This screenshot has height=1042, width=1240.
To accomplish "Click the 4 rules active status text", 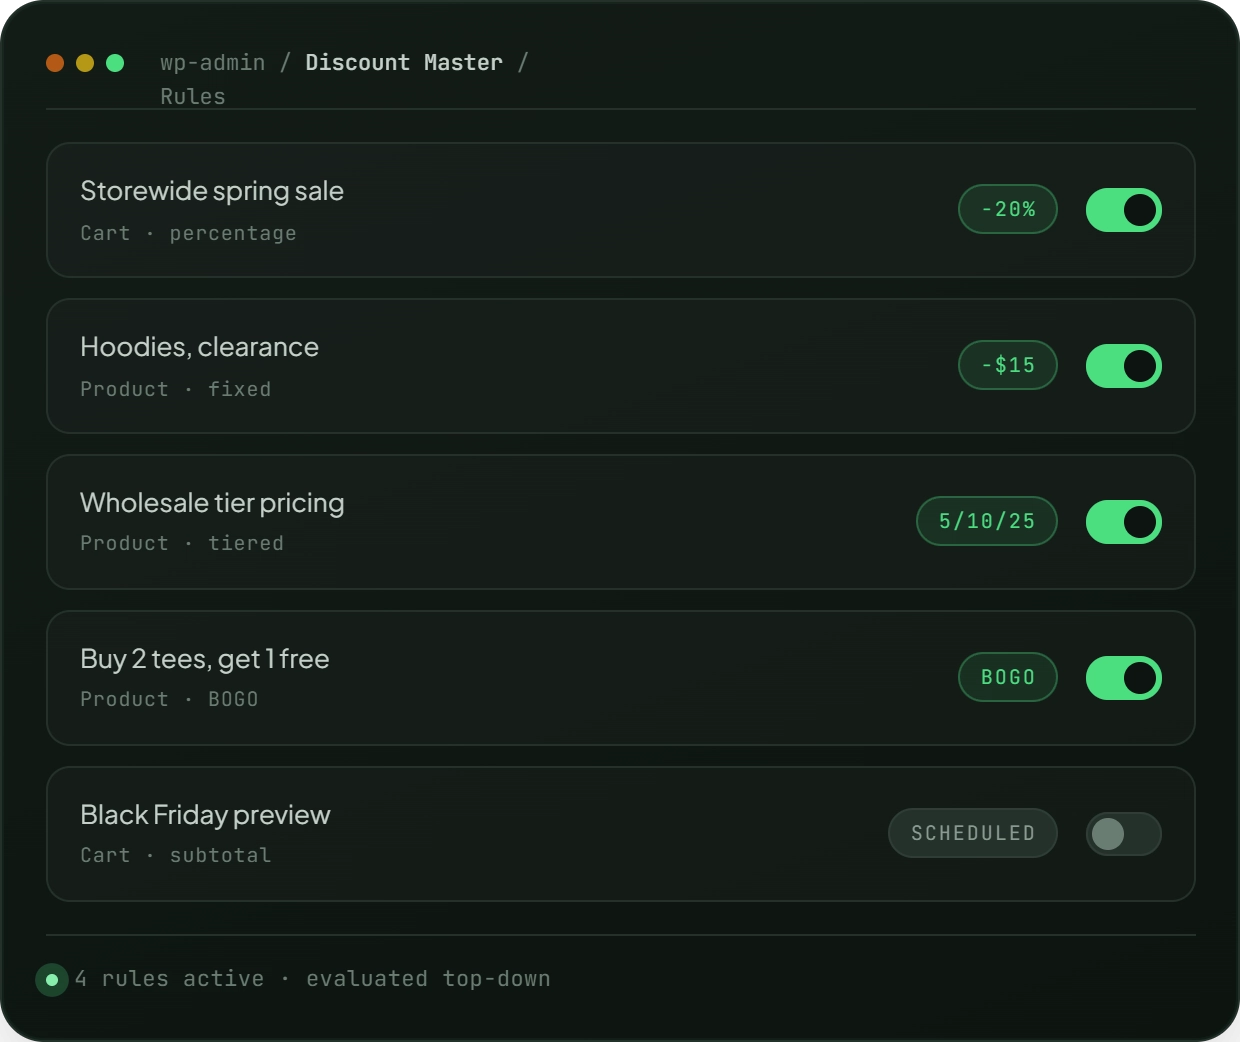I will 169,979.
